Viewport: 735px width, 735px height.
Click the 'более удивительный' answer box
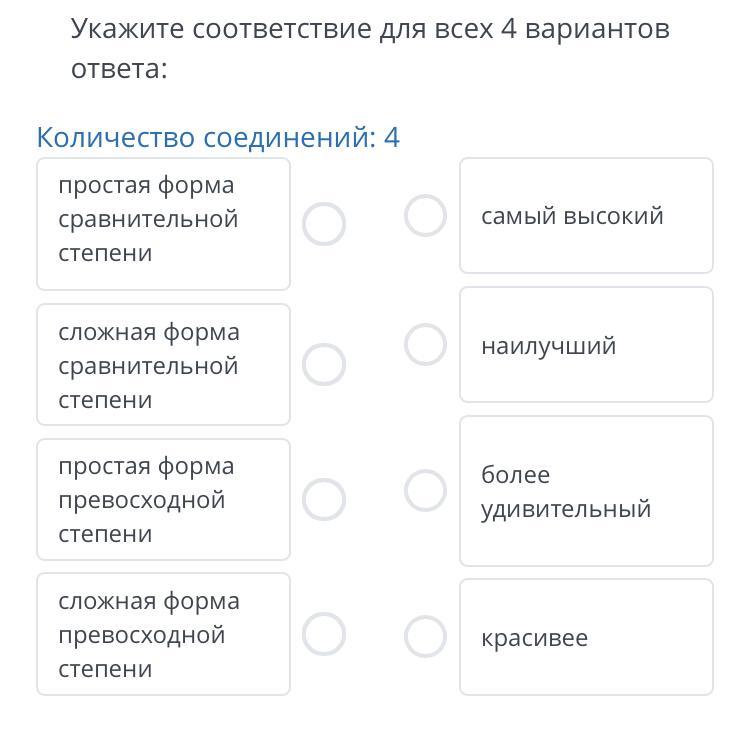pos(586,491)
